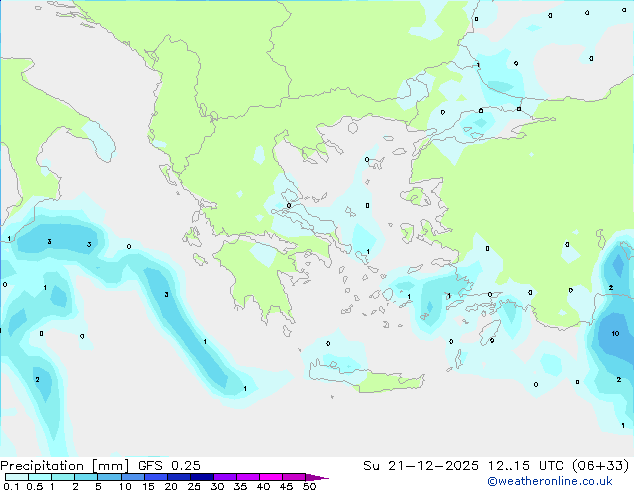Click the "45" legend scale label

(286, 486)
